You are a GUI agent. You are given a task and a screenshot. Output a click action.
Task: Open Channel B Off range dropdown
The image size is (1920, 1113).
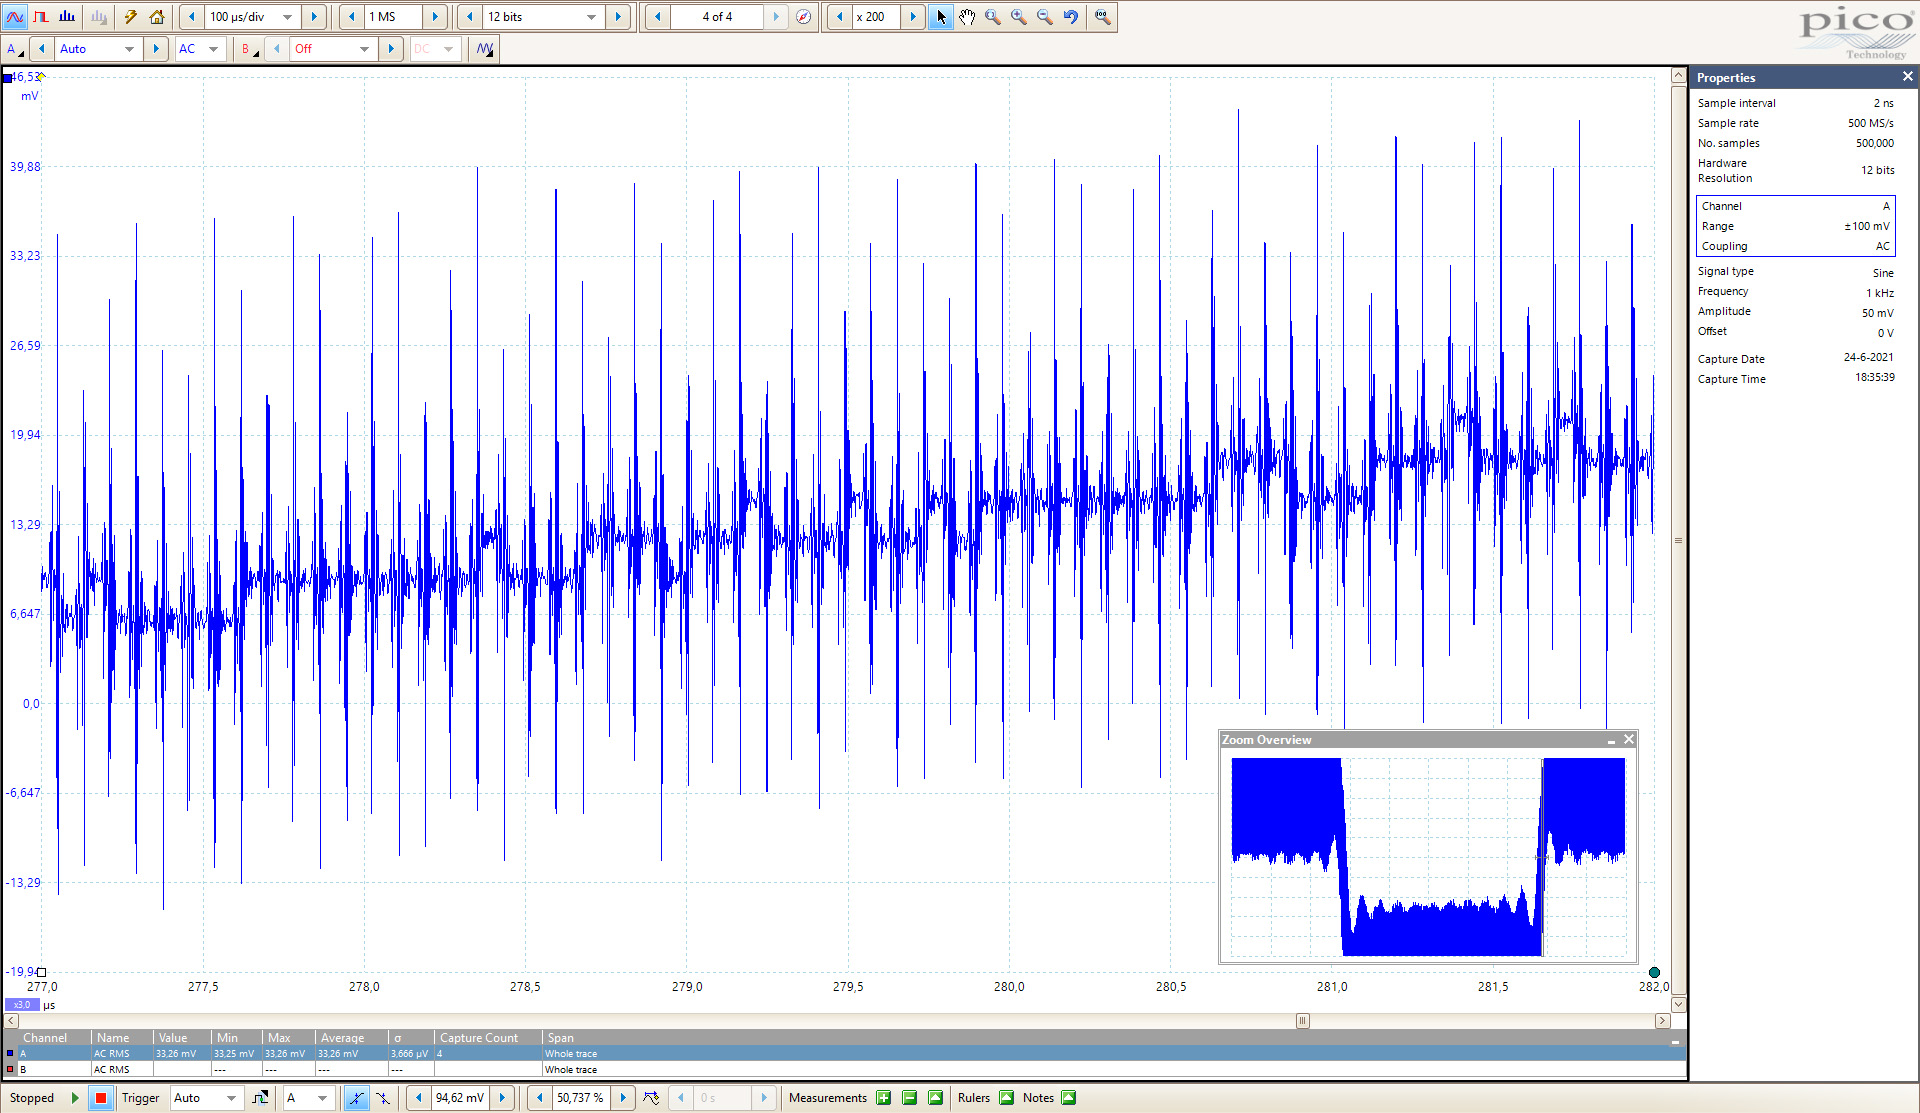click(364, 49)
